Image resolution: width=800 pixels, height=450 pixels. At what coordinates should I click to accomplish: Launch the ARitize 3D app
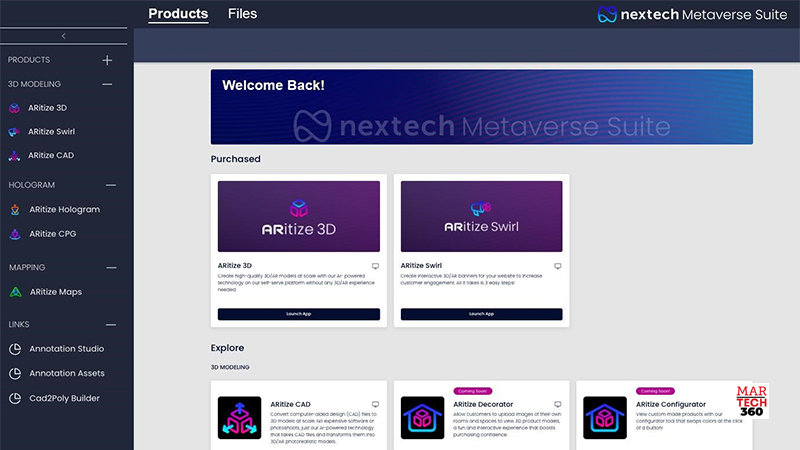pos(299,314)
